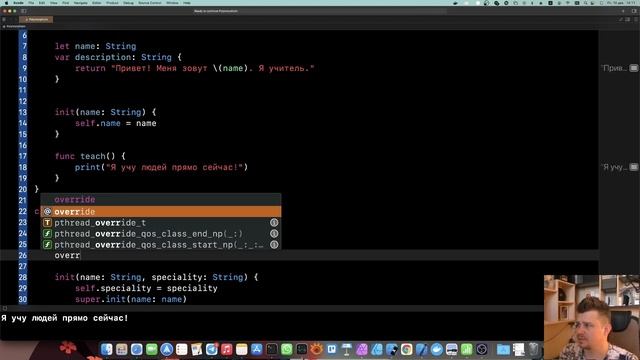
Task: Click the "func teach()" declaration
Action: tap(90, 156)
